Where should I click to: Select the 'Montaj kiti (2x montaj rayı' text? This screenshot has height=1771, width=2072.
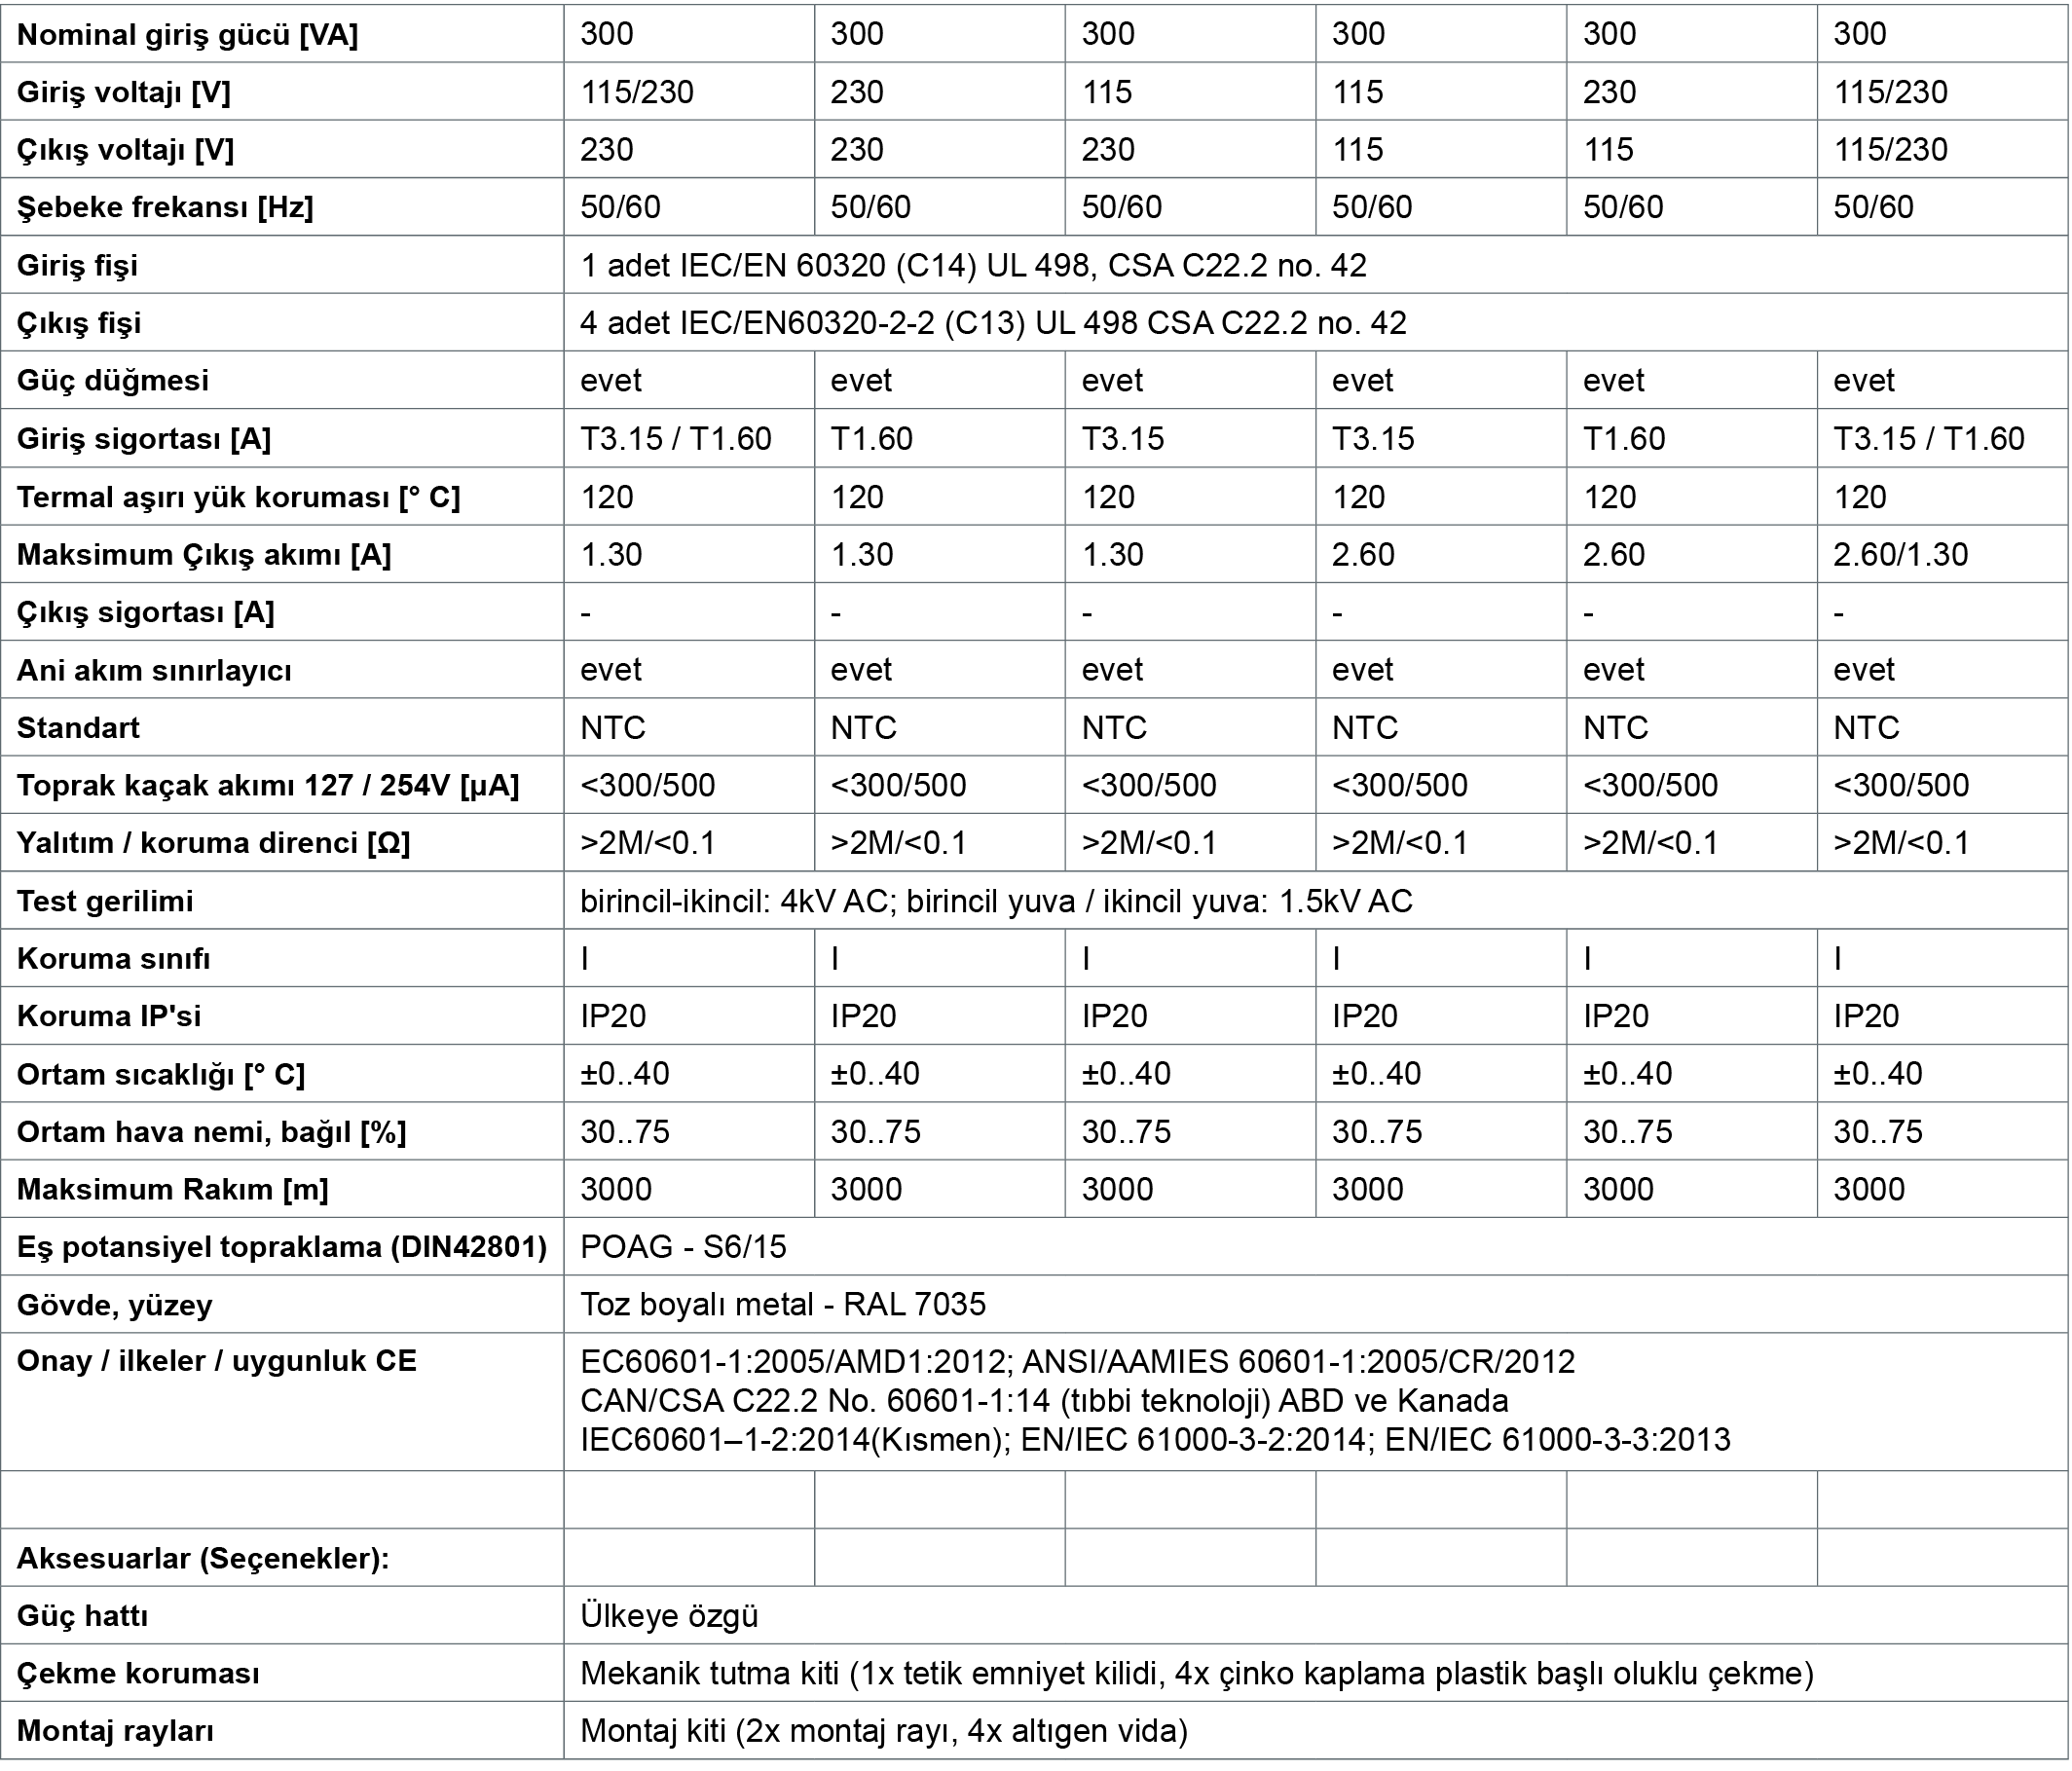[769, 1732]
